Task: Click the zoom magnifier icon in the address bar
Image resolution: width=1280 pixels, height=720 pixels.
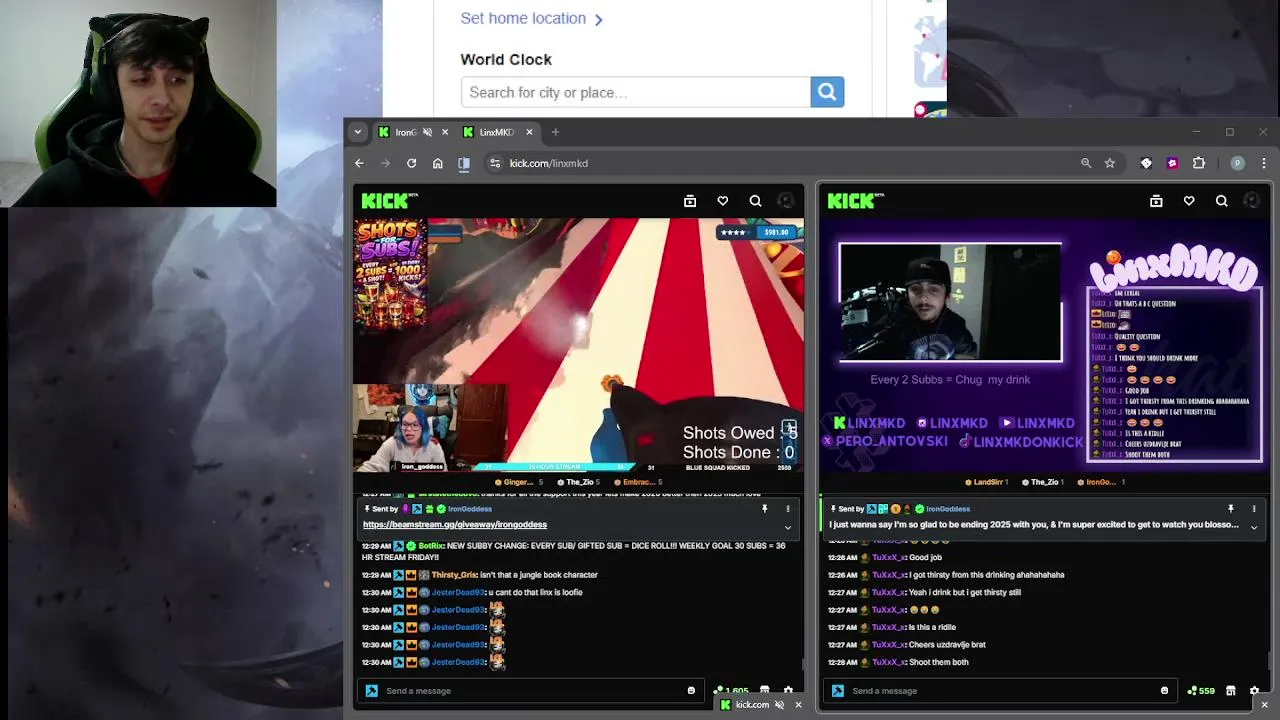Action: pos(1086,163)
